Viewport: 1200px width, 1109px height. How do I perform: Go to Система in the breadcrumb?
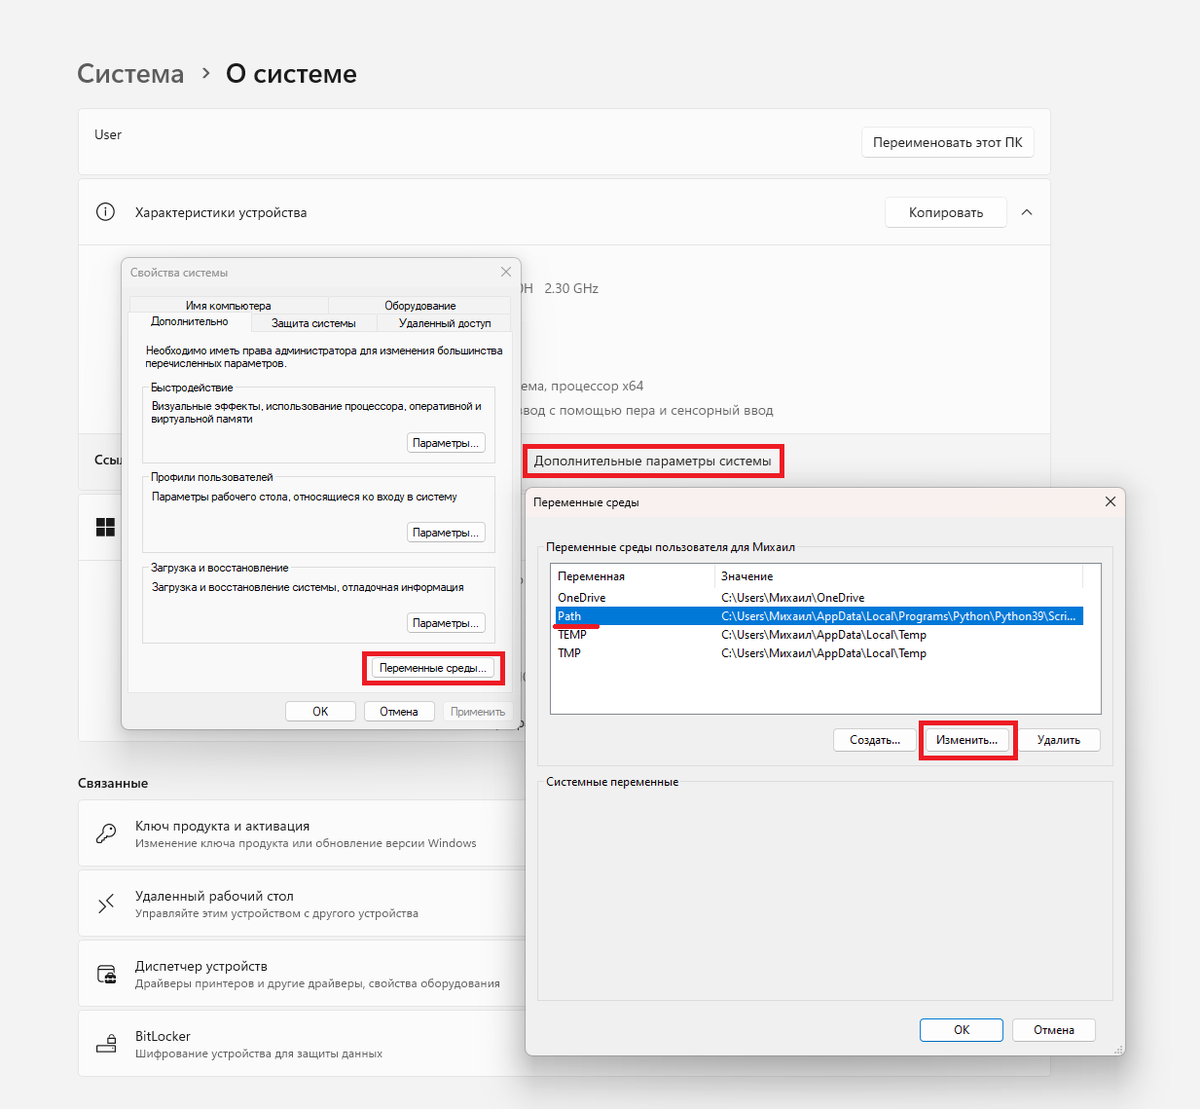(131, 74)
